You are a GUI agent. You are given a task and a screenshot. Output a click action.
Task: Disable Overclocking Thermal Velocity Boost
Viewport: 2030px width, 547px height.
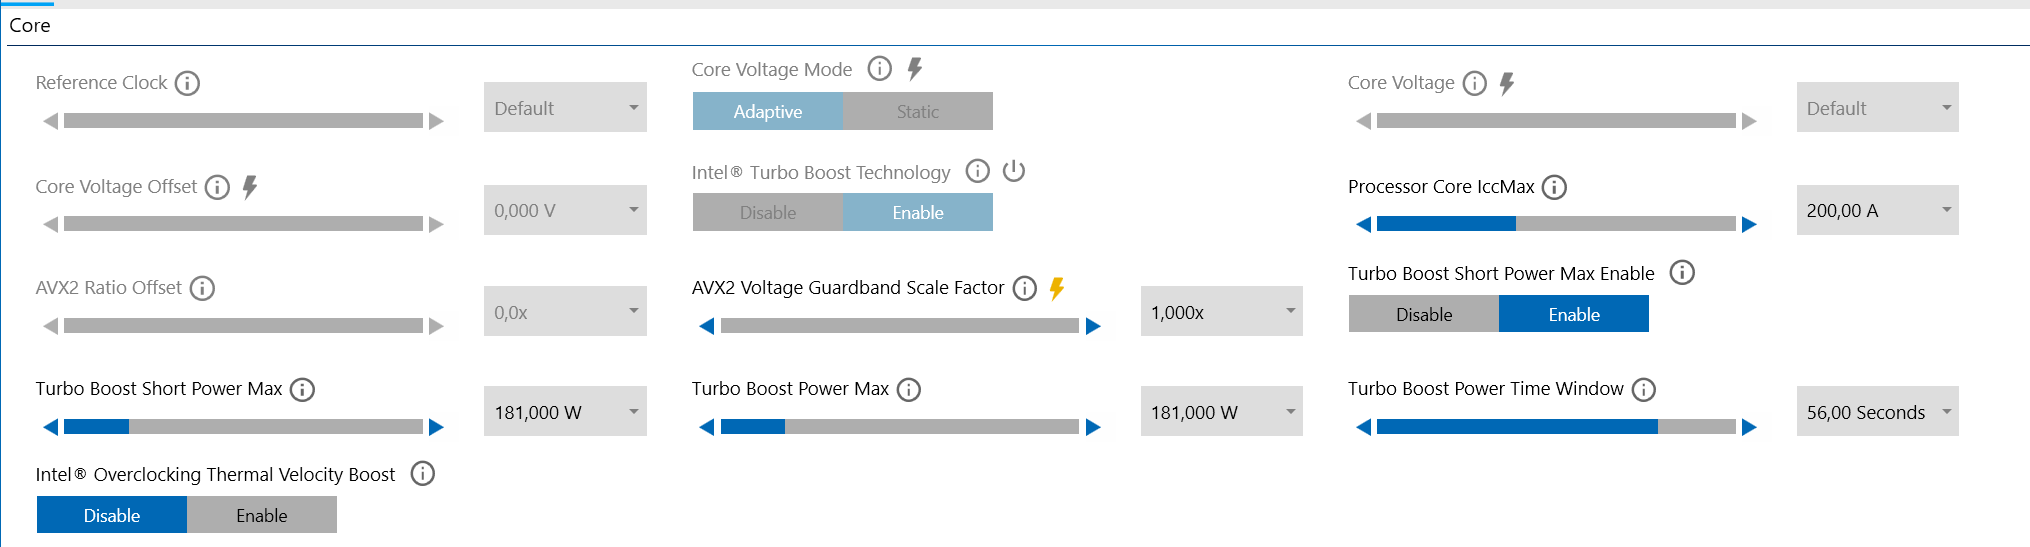point(112,515)
